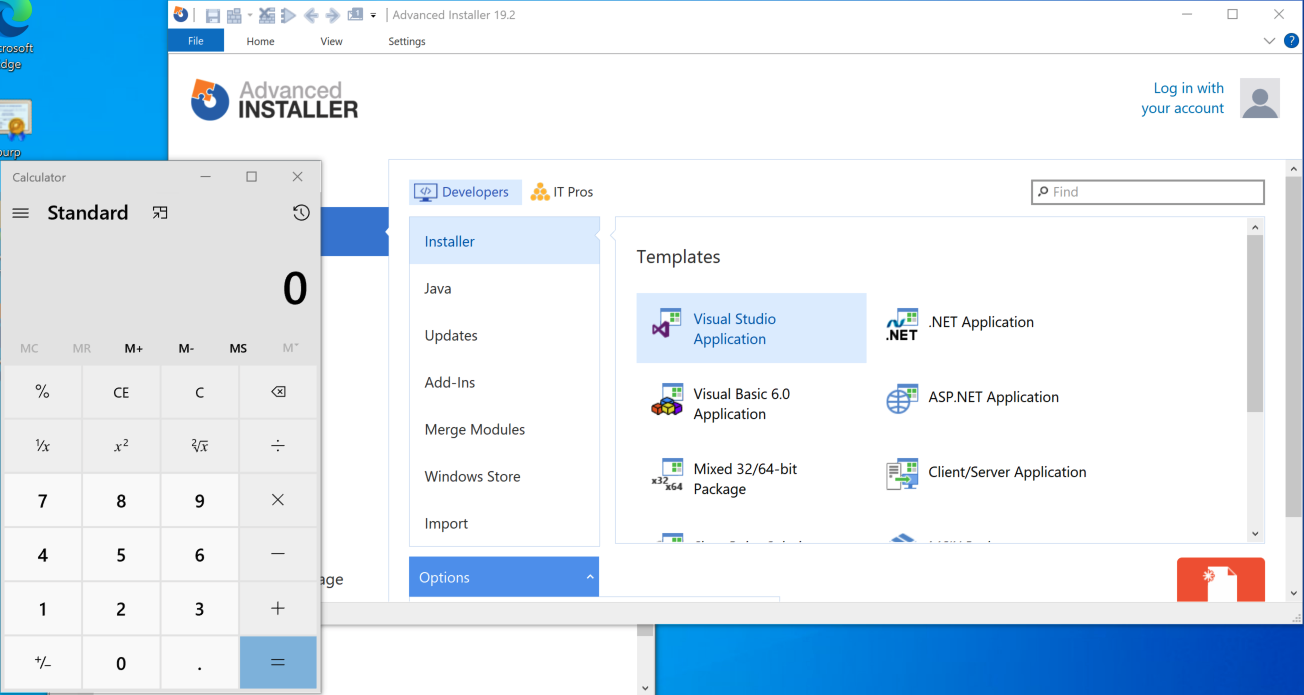Screen dimensions: 1304x695
Task: Choose the Visual Studio Application template icon
Action: point(666,324)
